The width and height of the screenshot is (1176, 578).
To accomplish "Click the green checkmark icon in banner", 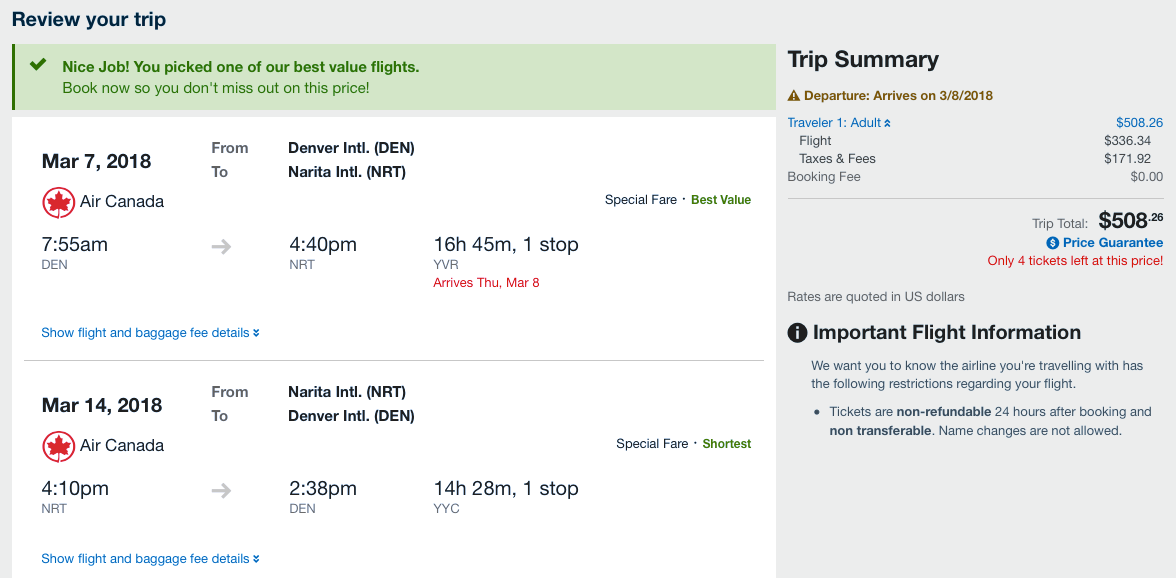I will click(x=38, y=66).
